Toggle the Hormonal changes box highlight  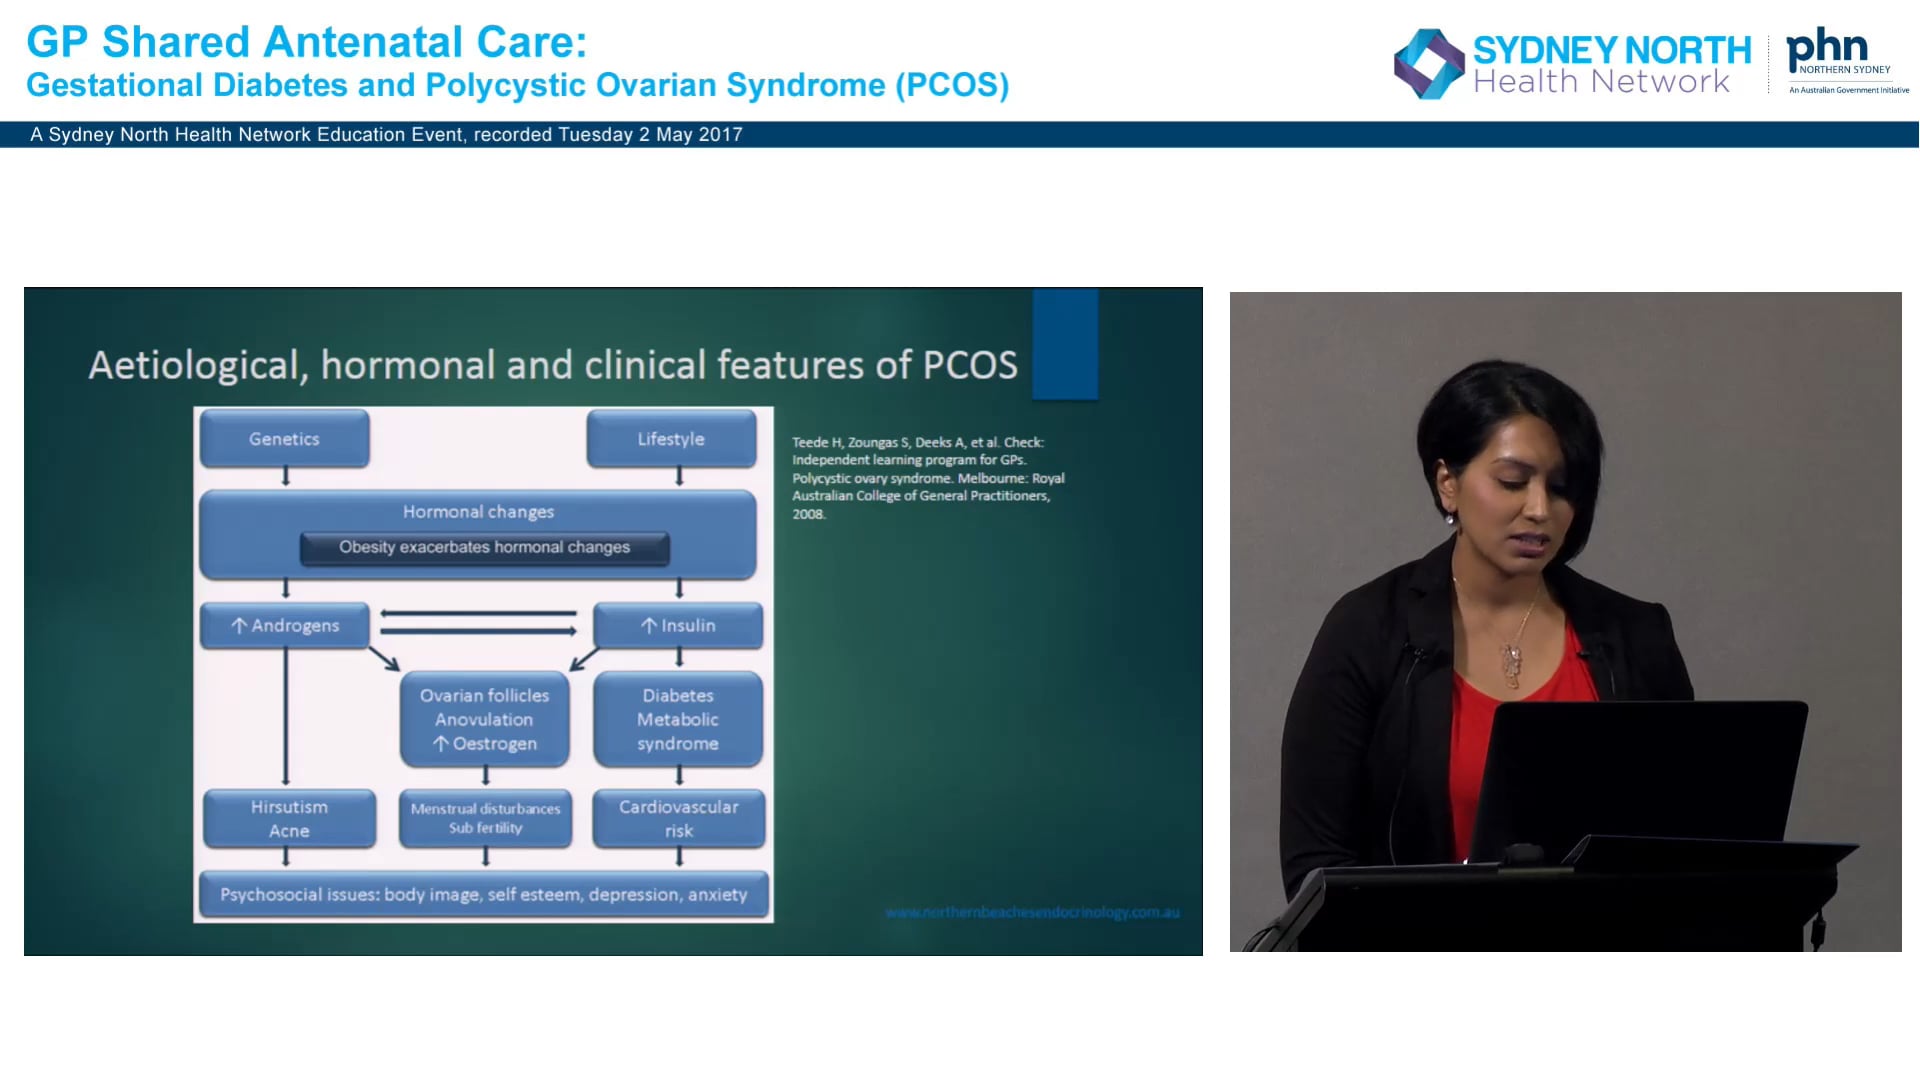tap(478, 511)
